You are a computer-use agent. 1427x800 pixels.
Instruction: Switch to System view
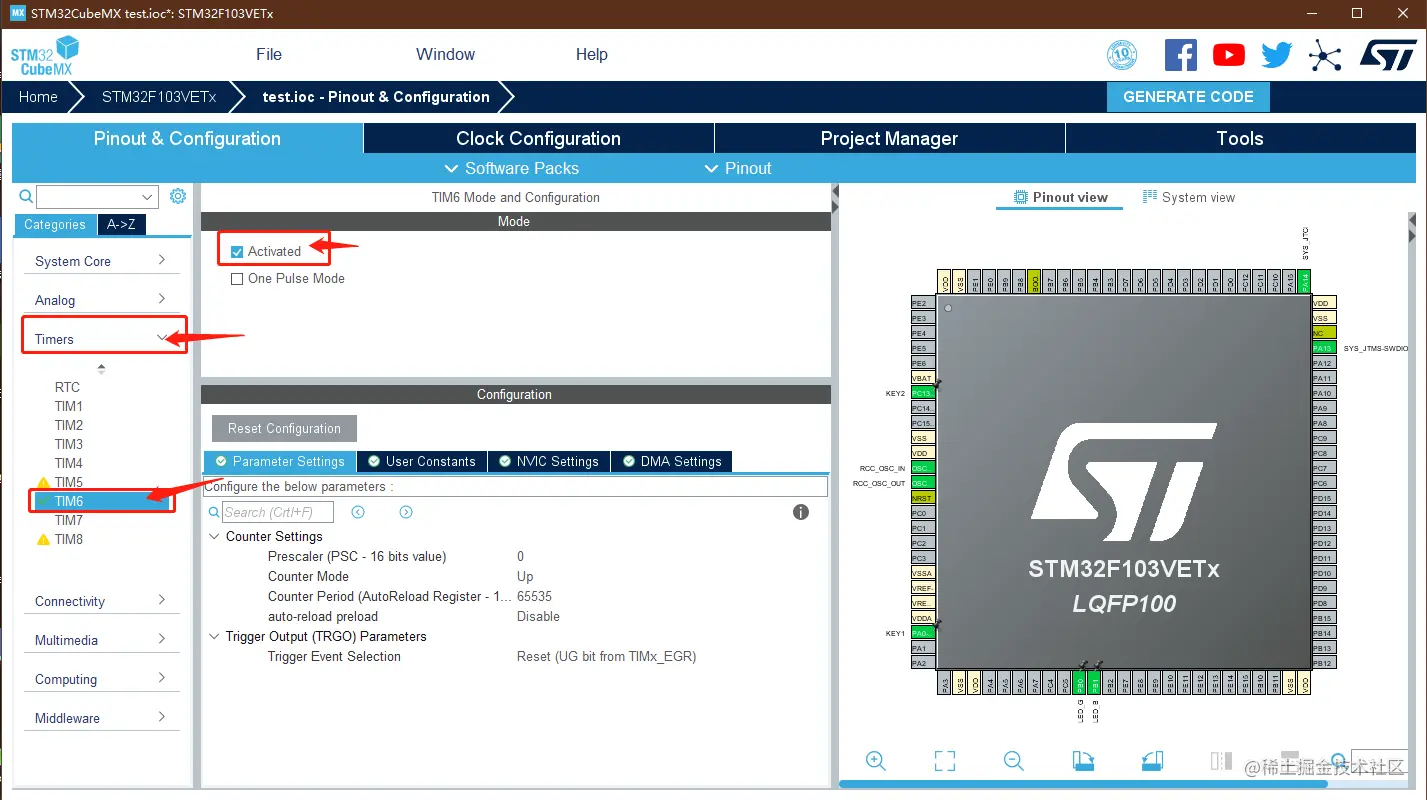[1188, 197]
